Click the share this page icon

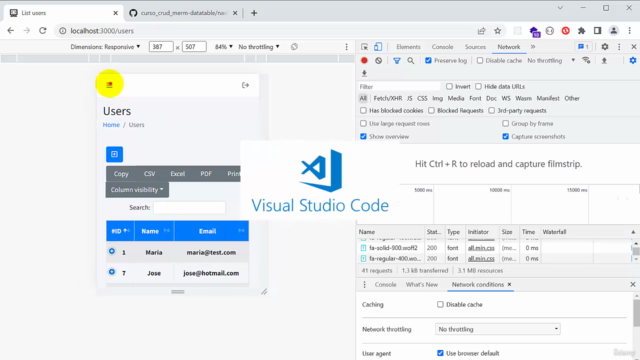click(x=482, y=31)
